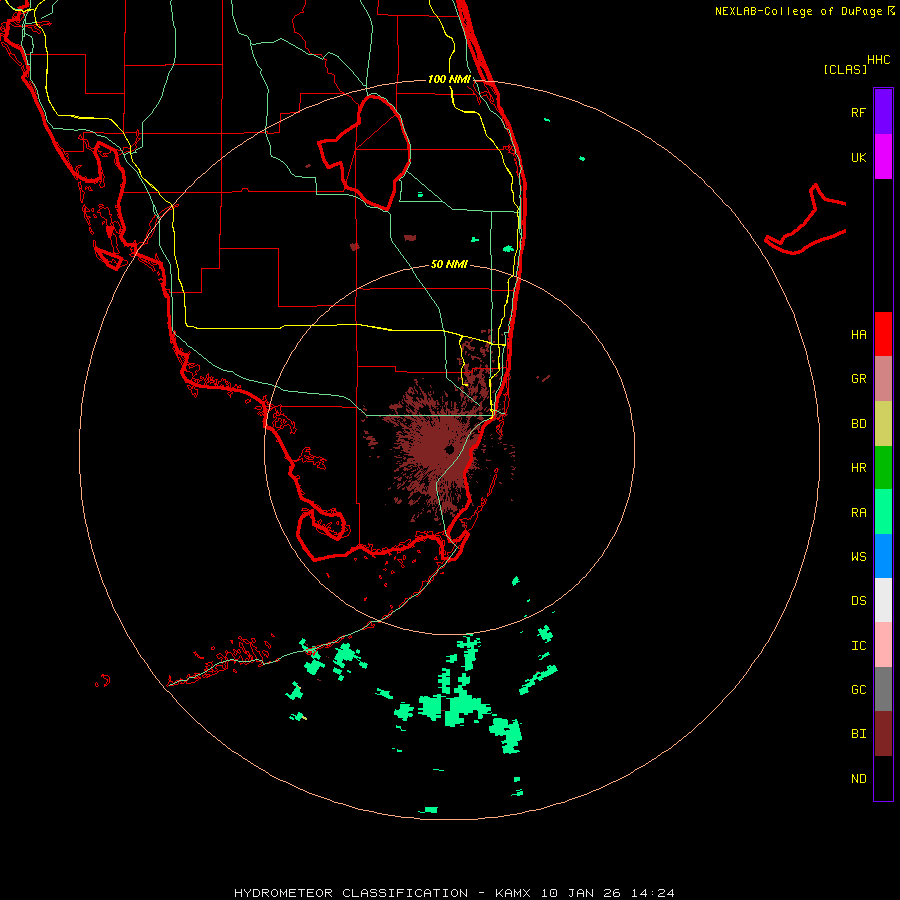The width and height of the screenshot is (900, 900).
Task: Select the pink GR legend color
Action: coord(883,378)
